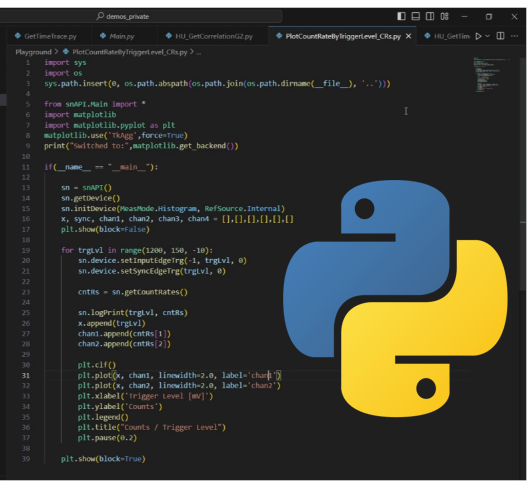Click line number 31 in gutter

pyautogui.click(x=26, y=375)
